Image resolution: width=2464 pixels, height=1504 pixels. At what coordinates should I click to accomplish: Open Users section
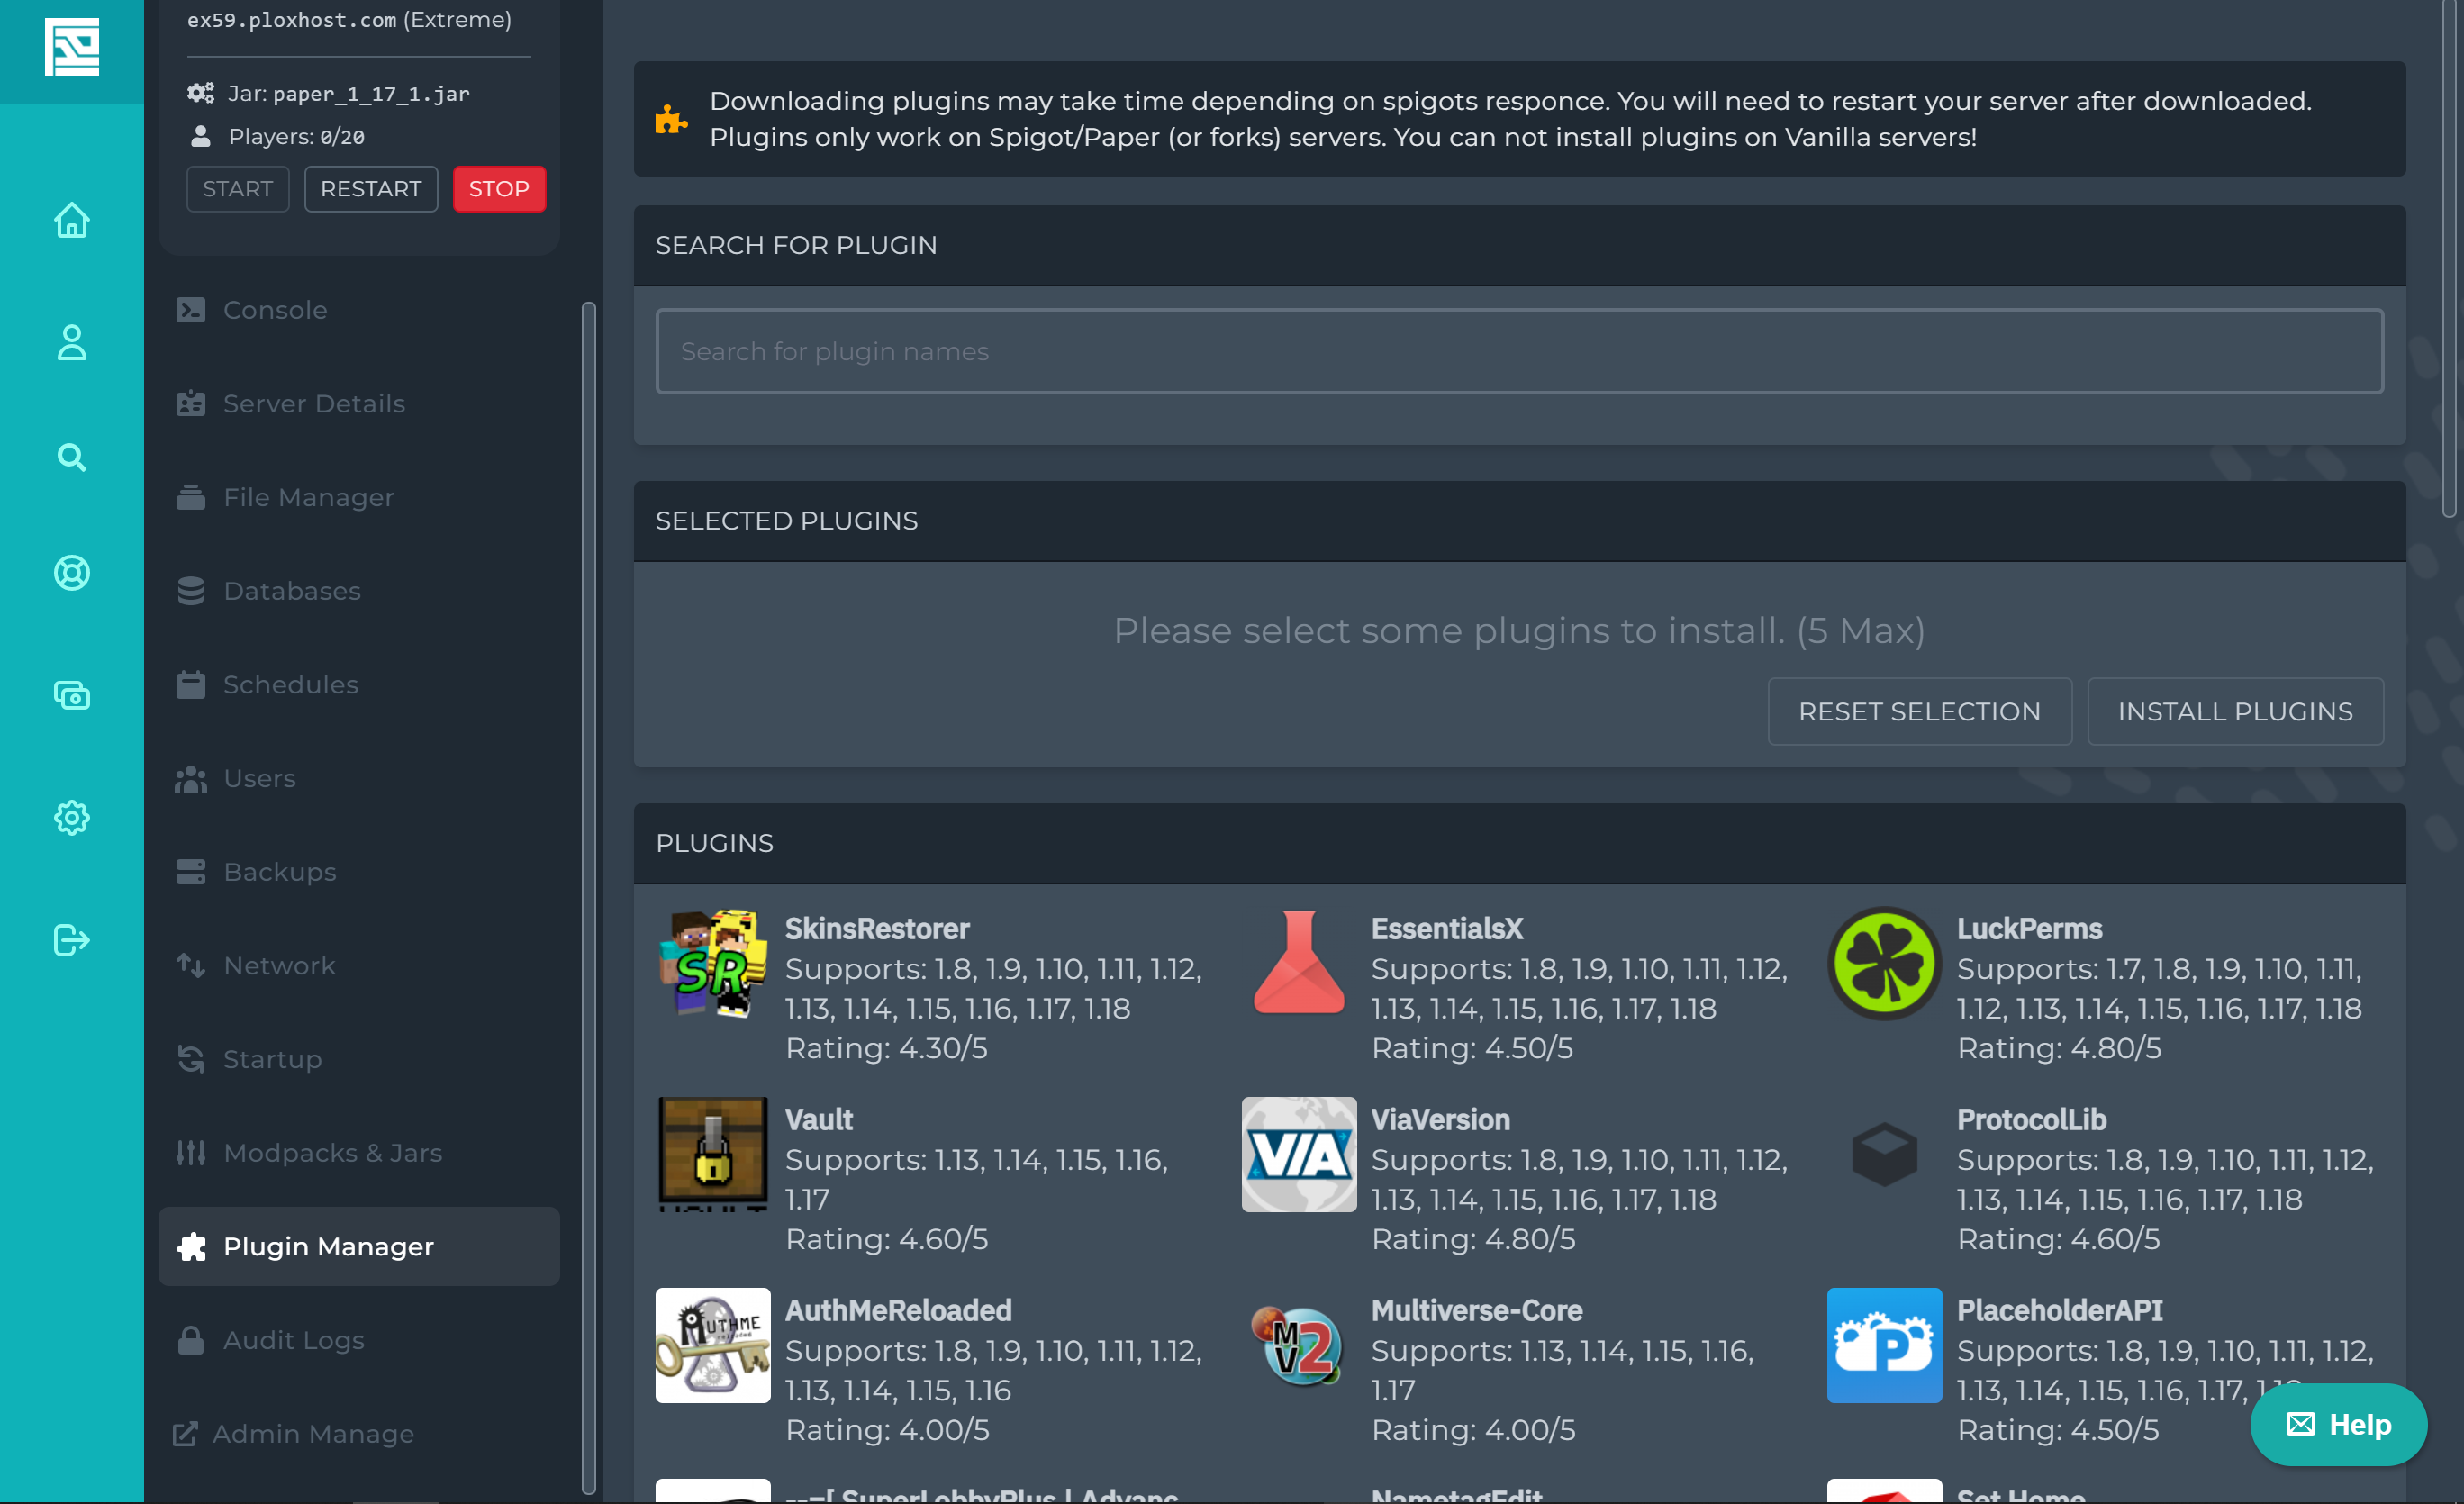click(x=359, y=778)
